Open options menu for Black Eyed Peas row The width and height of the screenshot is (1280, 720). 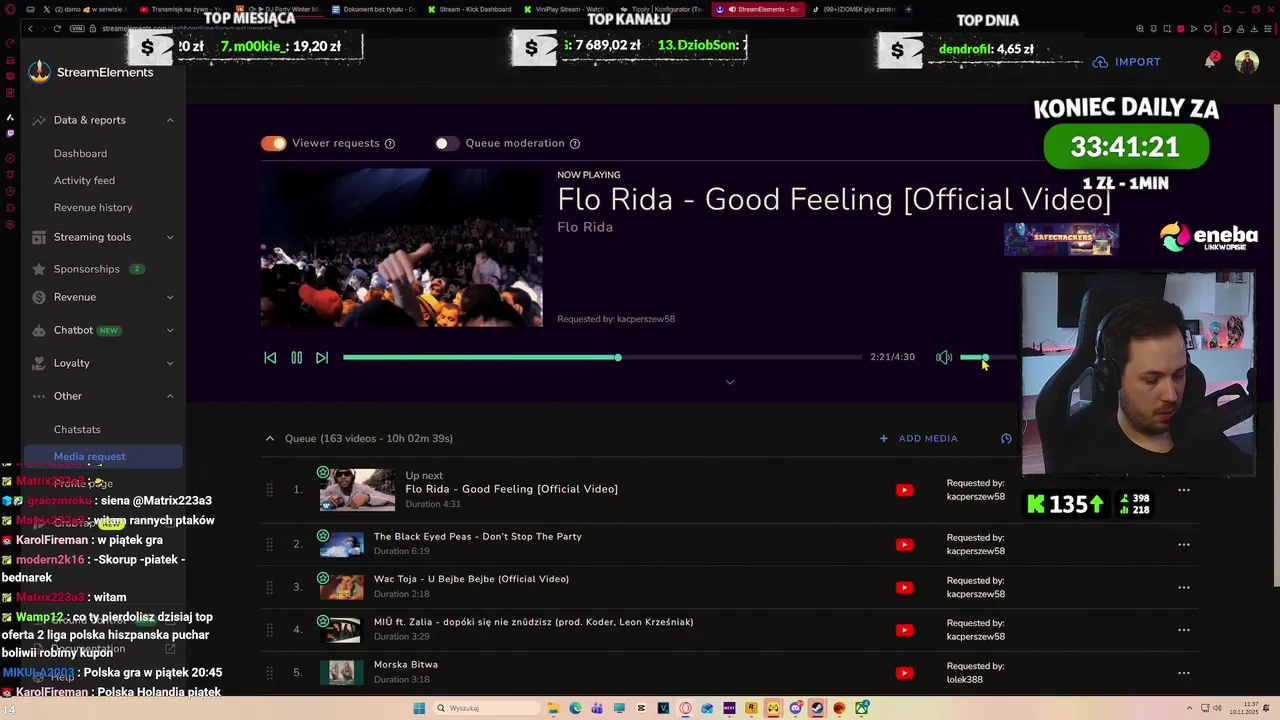point(1184,544)
